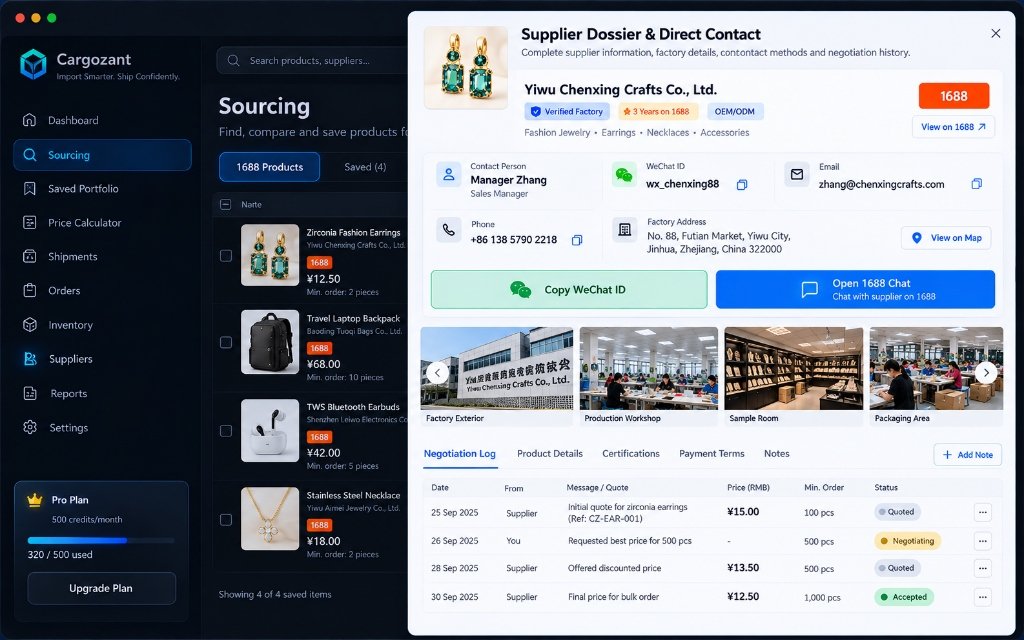Click the Open 1688 Chat button
Screen dimensions: 1024x640
pos(856,289)
